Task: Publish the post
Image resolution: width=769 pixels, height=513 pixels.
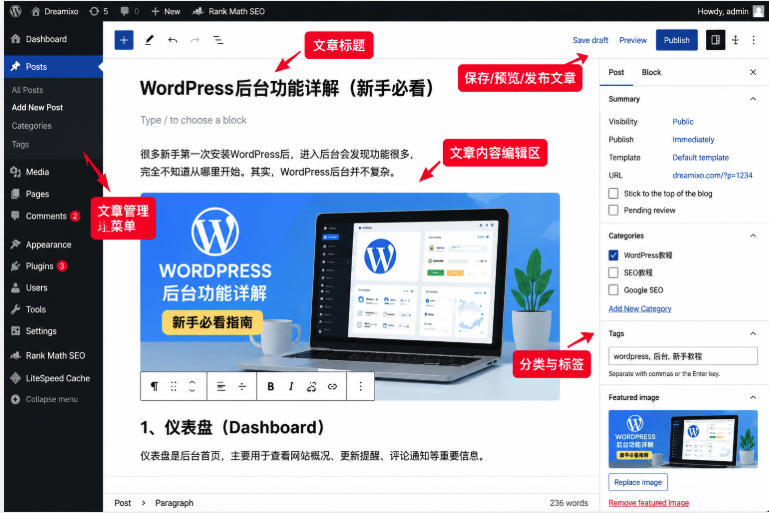Action: click(677, 40)
